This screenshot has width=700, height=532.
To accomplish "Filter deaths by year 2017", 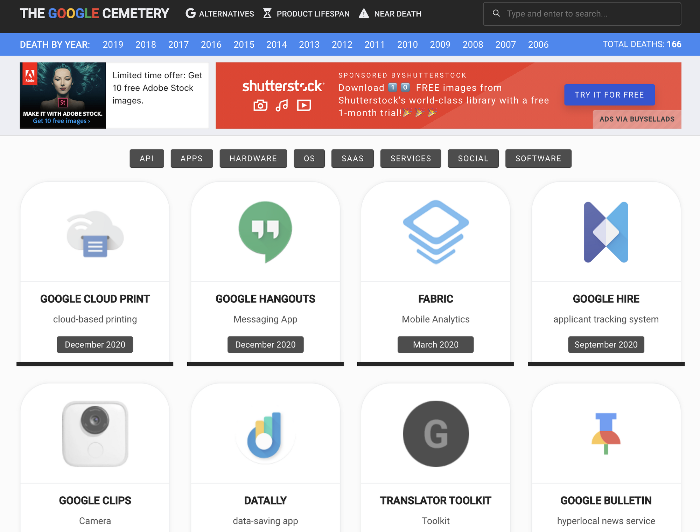I will [x=178, y=45].
